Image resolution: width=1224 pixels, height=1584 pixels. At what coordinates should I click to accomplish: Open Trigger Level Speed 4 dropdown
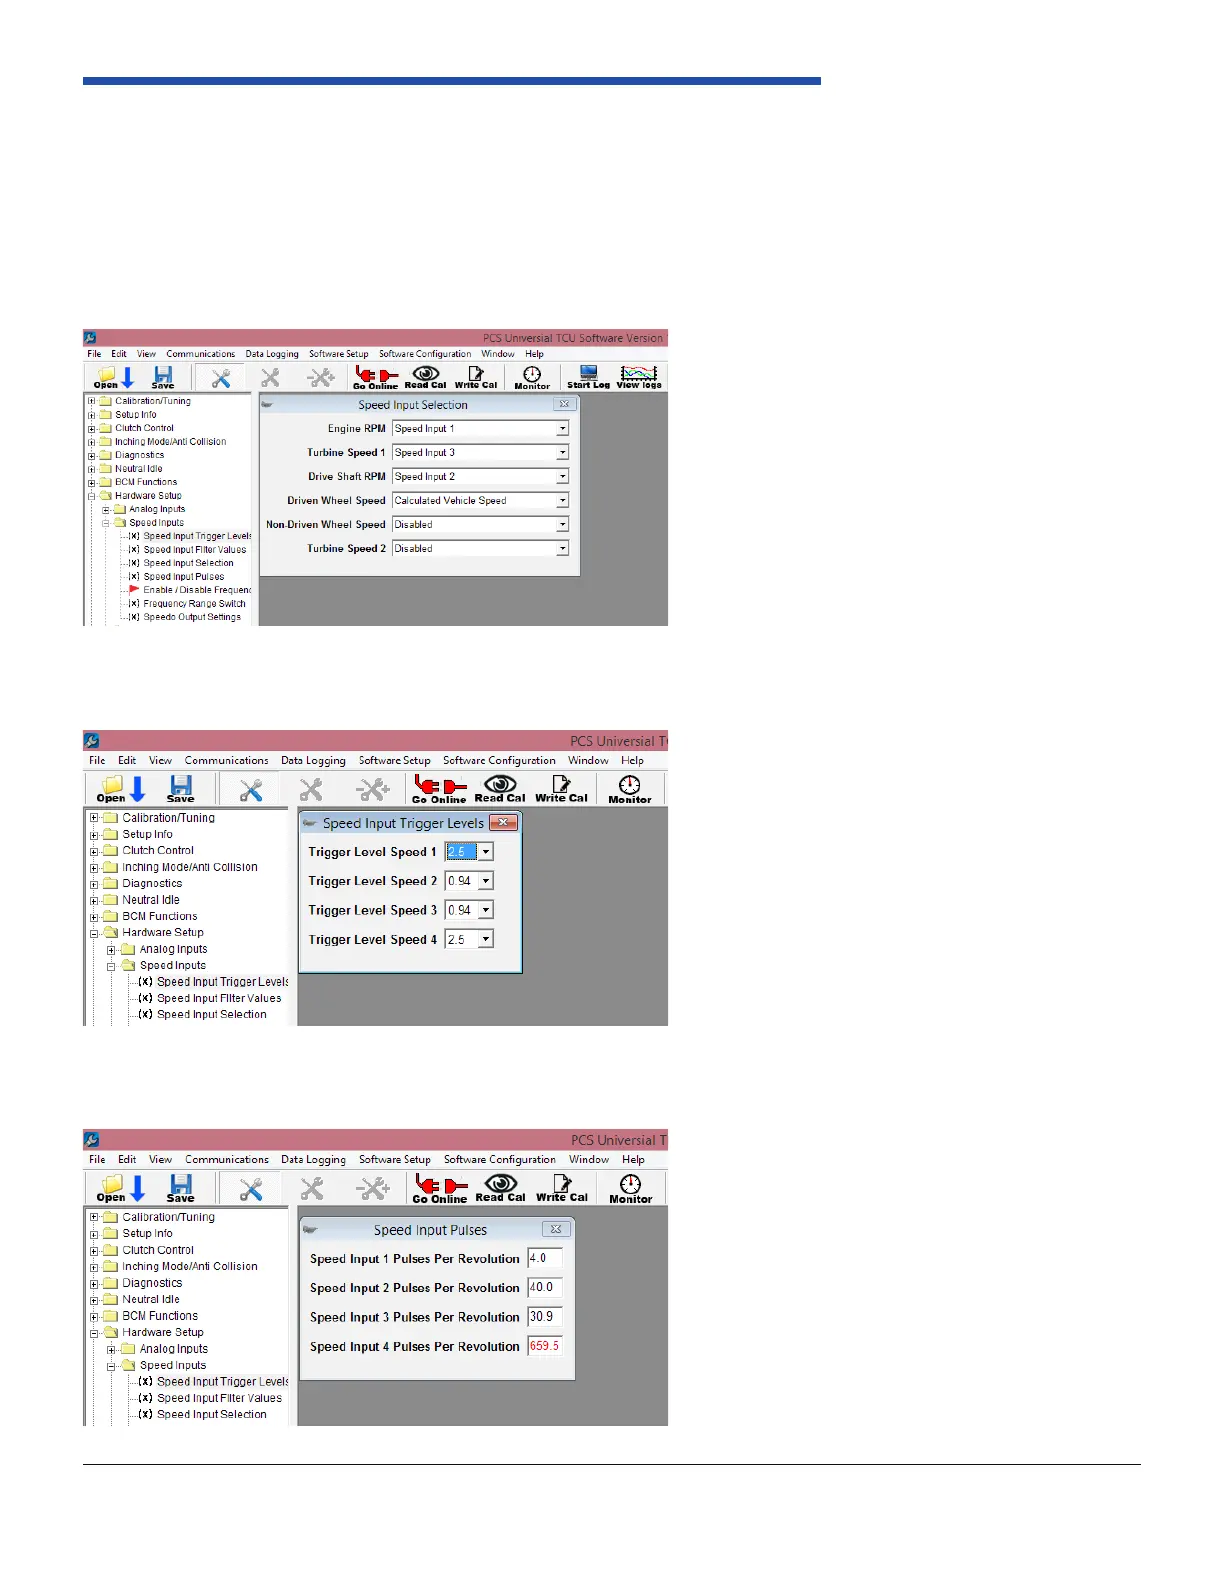point(486,939)
